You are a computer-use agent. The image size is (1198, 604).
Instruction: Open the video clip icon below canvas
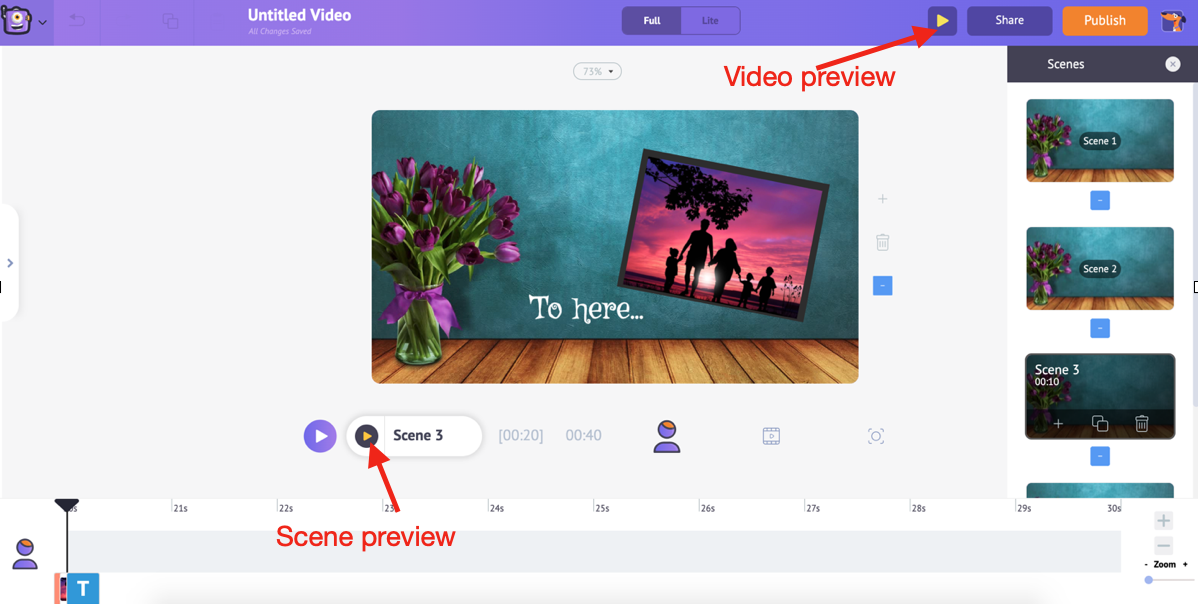point(771,436)
